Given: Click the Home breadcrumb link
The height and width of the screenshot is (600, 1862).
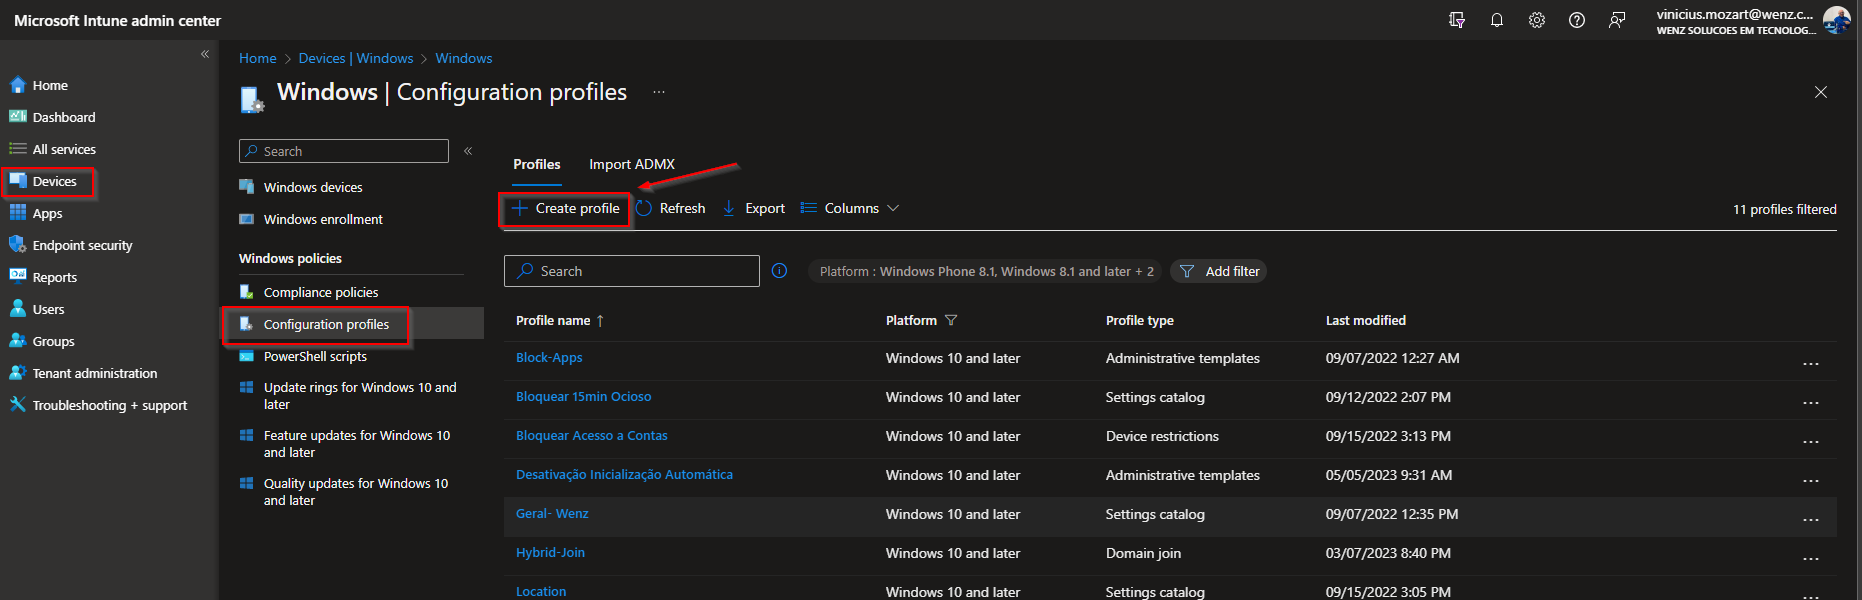Looking at the screenshot, I should 257,58.
